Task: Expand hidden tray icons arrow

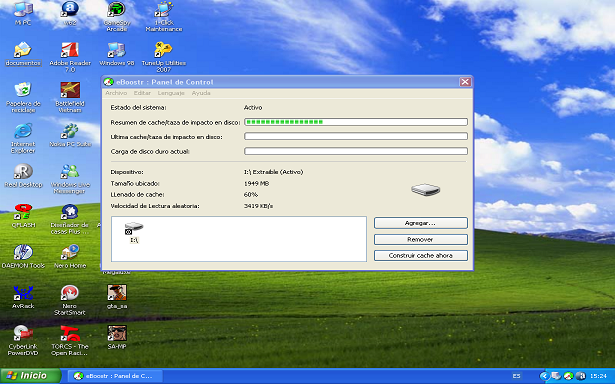Action: pyautogui.click(x=544, y=376)
